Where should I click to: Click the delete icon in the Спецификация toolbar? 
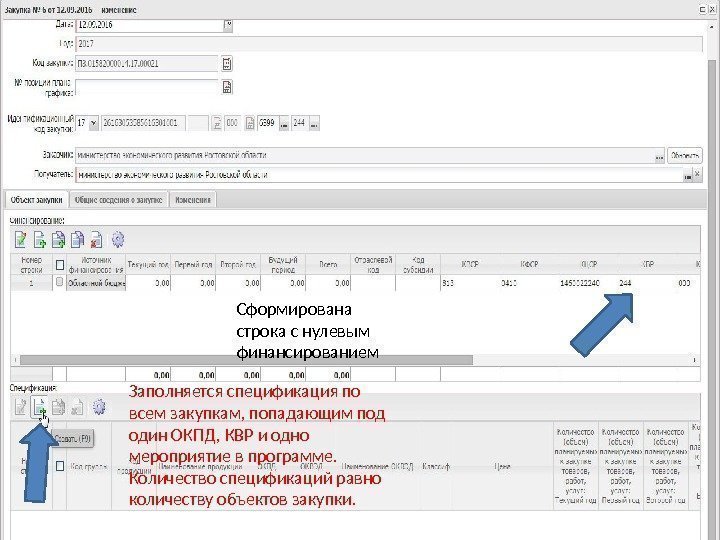[x=77, y=407]
